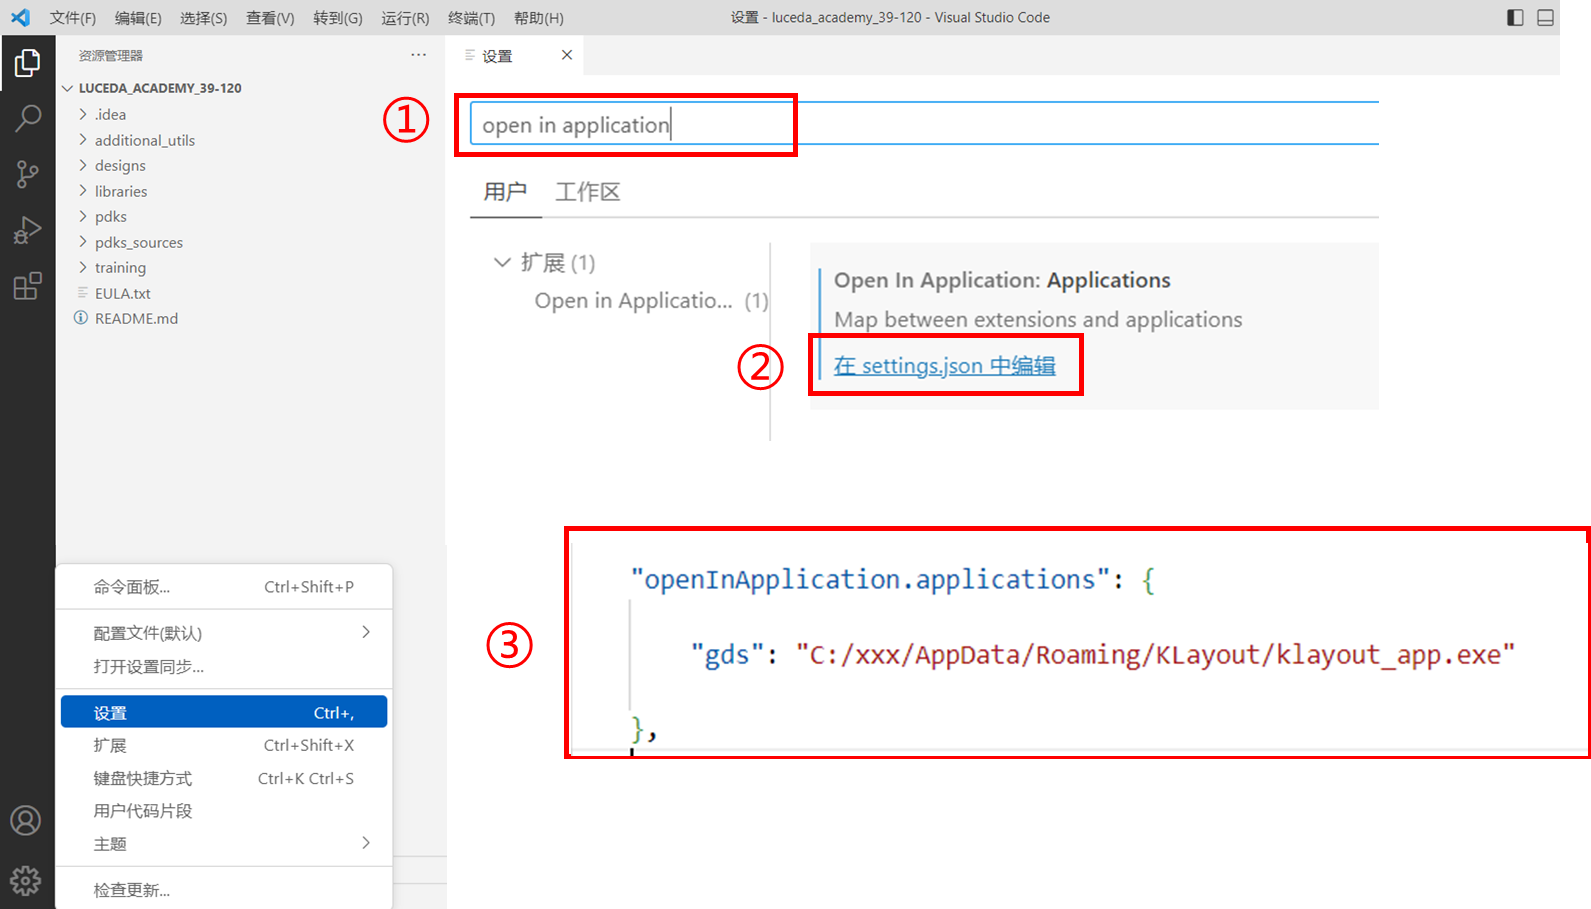Choose 设置 from the manage menu
1591x909 pixels.
point(224,712)
